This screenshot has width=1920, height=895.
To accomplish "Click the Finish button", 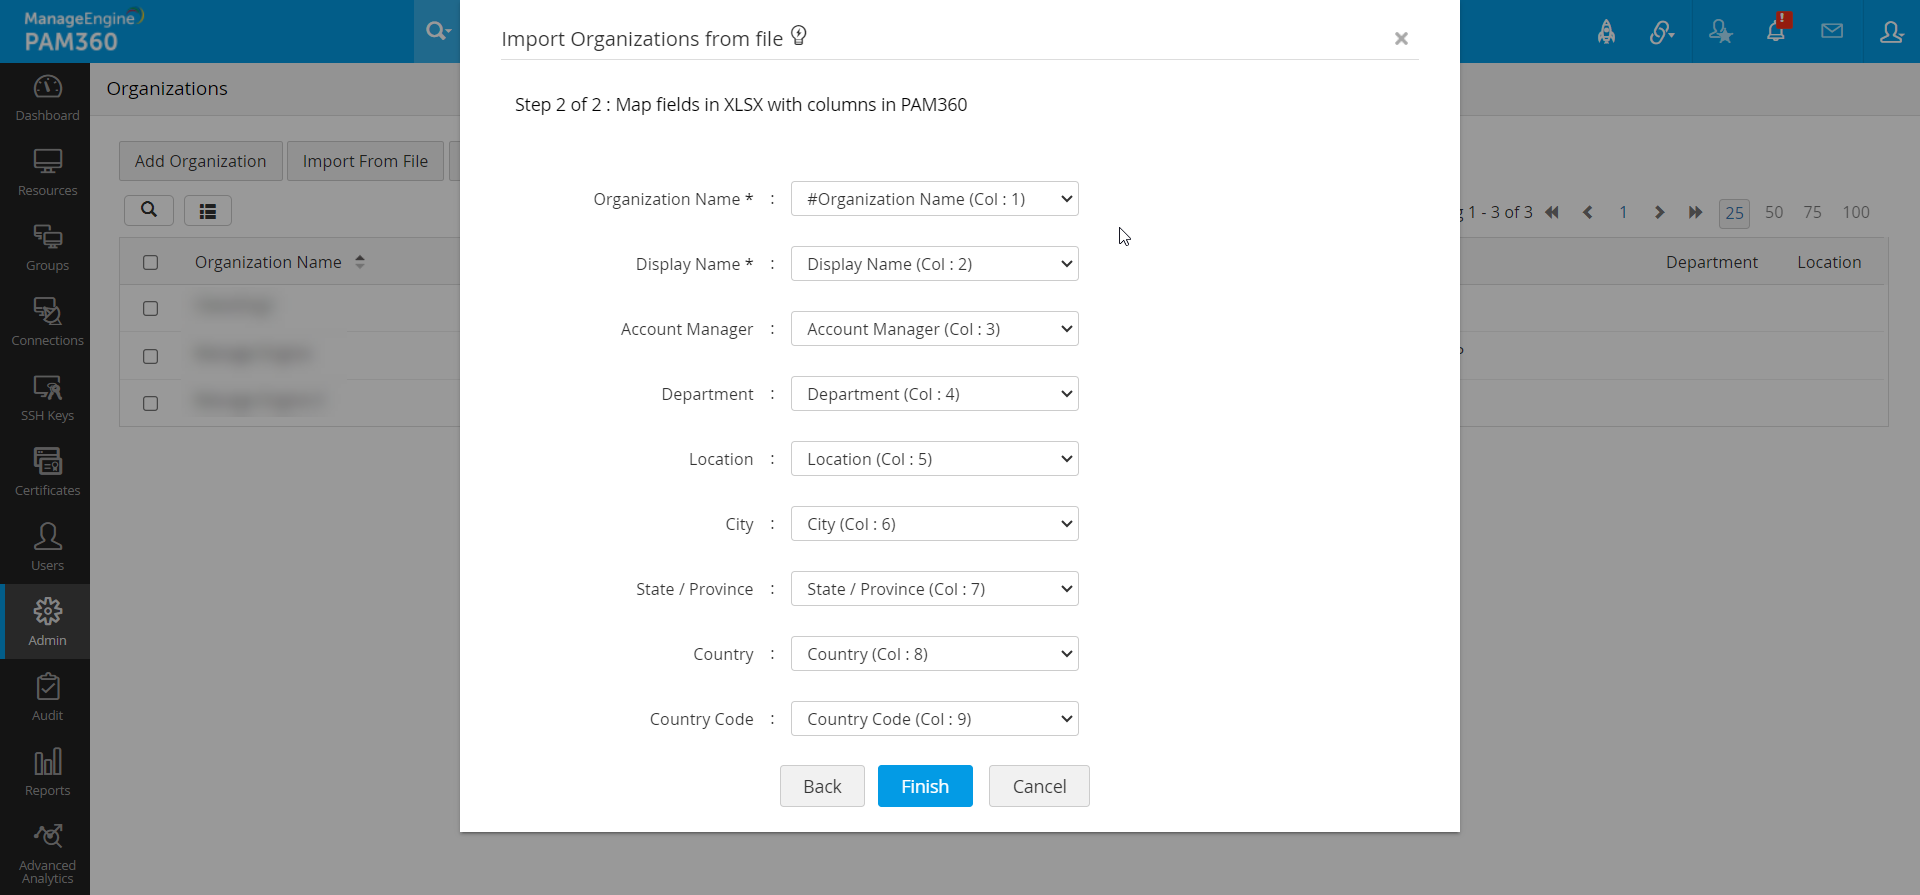I will pyautogui.click(x=925, y=786).
